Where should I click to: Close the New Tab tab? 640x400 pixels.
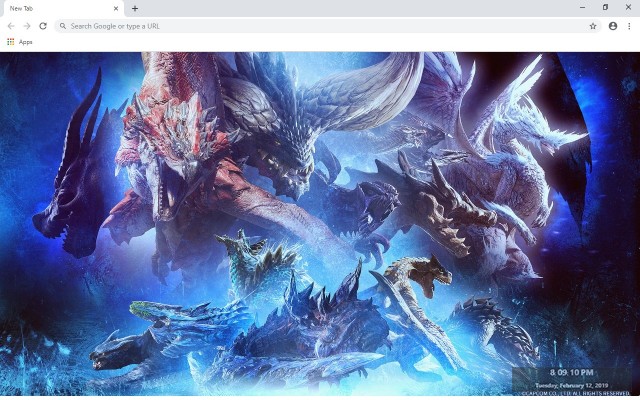click(116, 8)
